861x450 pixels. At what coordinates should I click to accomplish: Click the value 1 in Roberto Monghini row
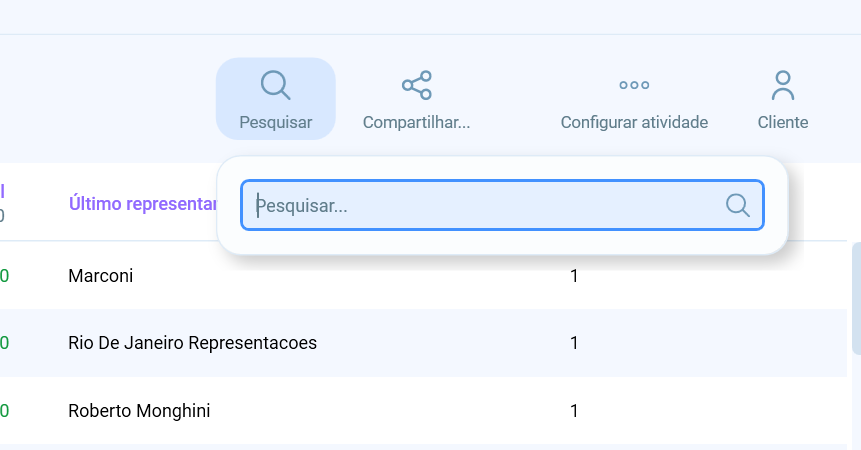coord(574,411)
